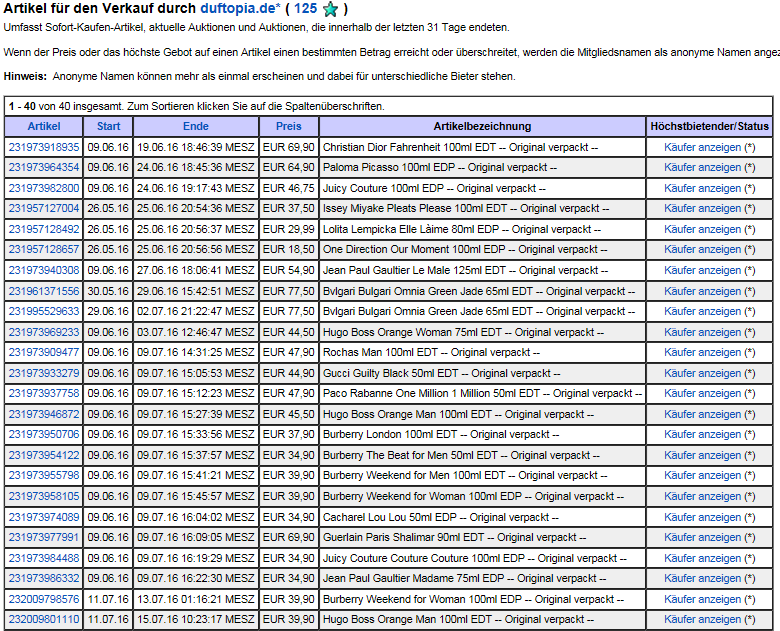Select price cell EUR 69,90 for Fahrenheit
780x631 pixels.
point(289,147)
